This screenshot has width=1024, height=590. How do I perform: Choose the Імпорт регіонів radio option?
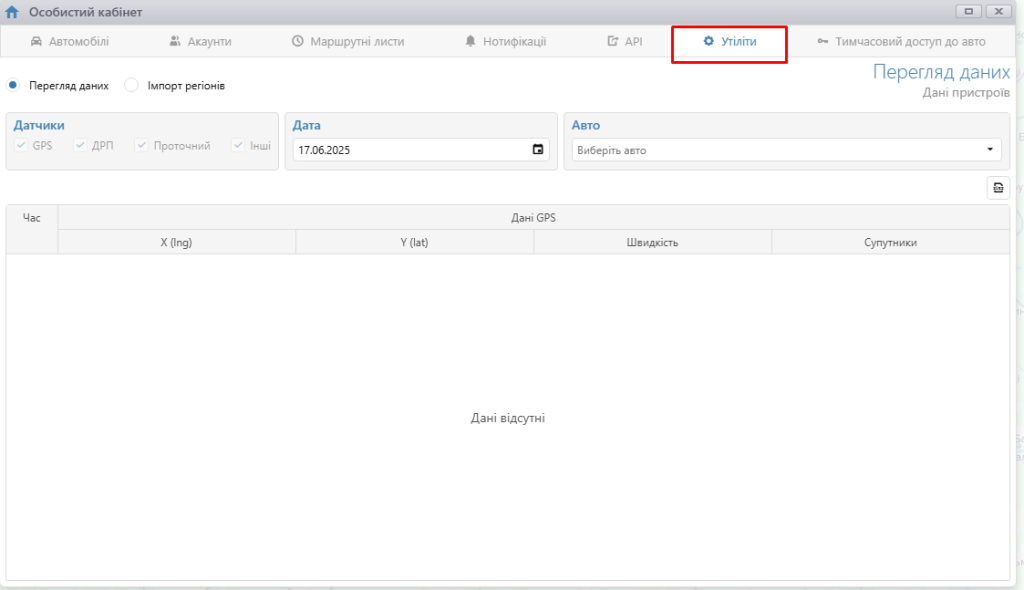[131, 85]
